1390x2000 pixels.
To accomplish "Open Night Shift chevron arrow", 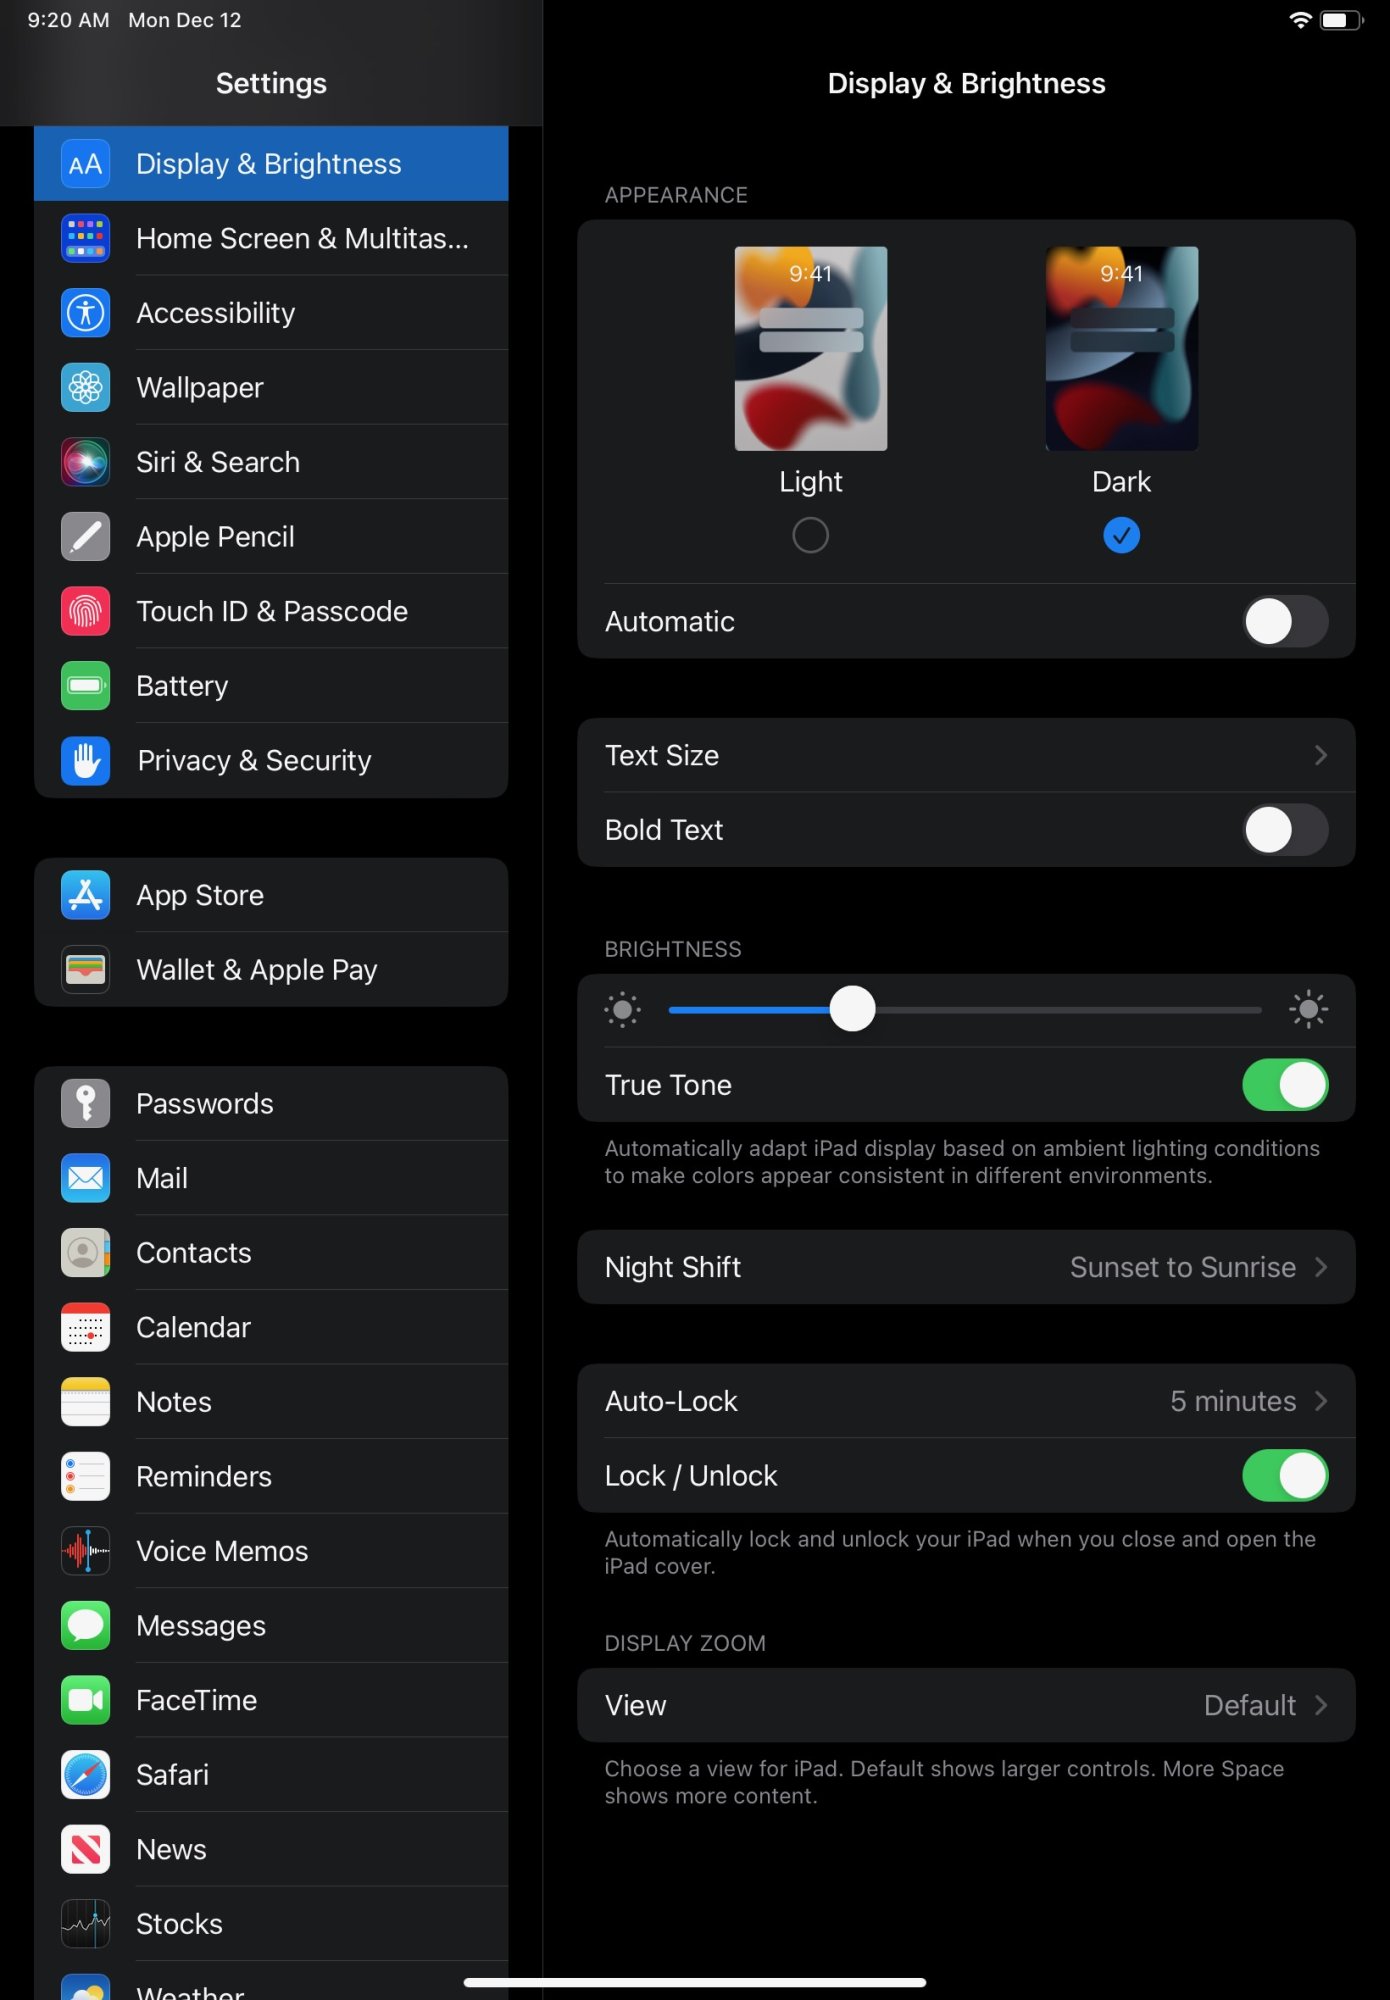I will coord(1321,1267).
